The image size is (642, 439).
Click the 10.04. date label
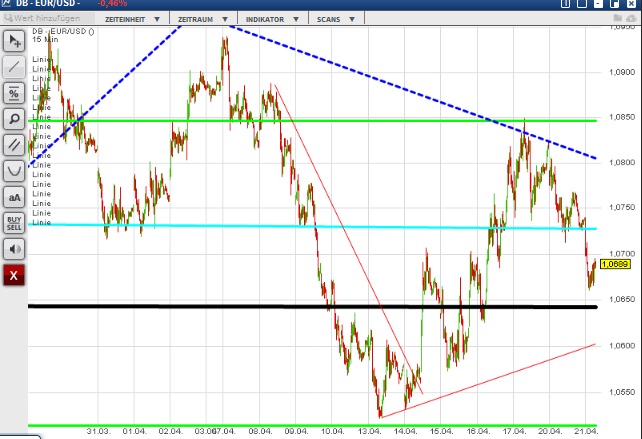tap(332, 431)
